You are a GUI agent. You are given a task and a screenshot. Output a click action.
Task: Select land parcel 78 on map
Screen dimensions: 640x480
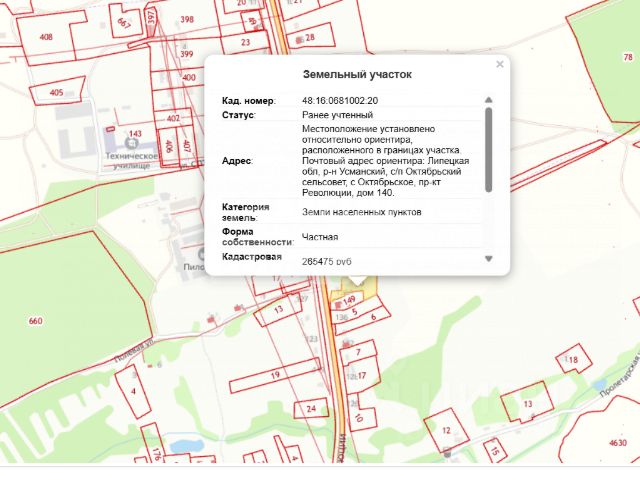(628, 57)
